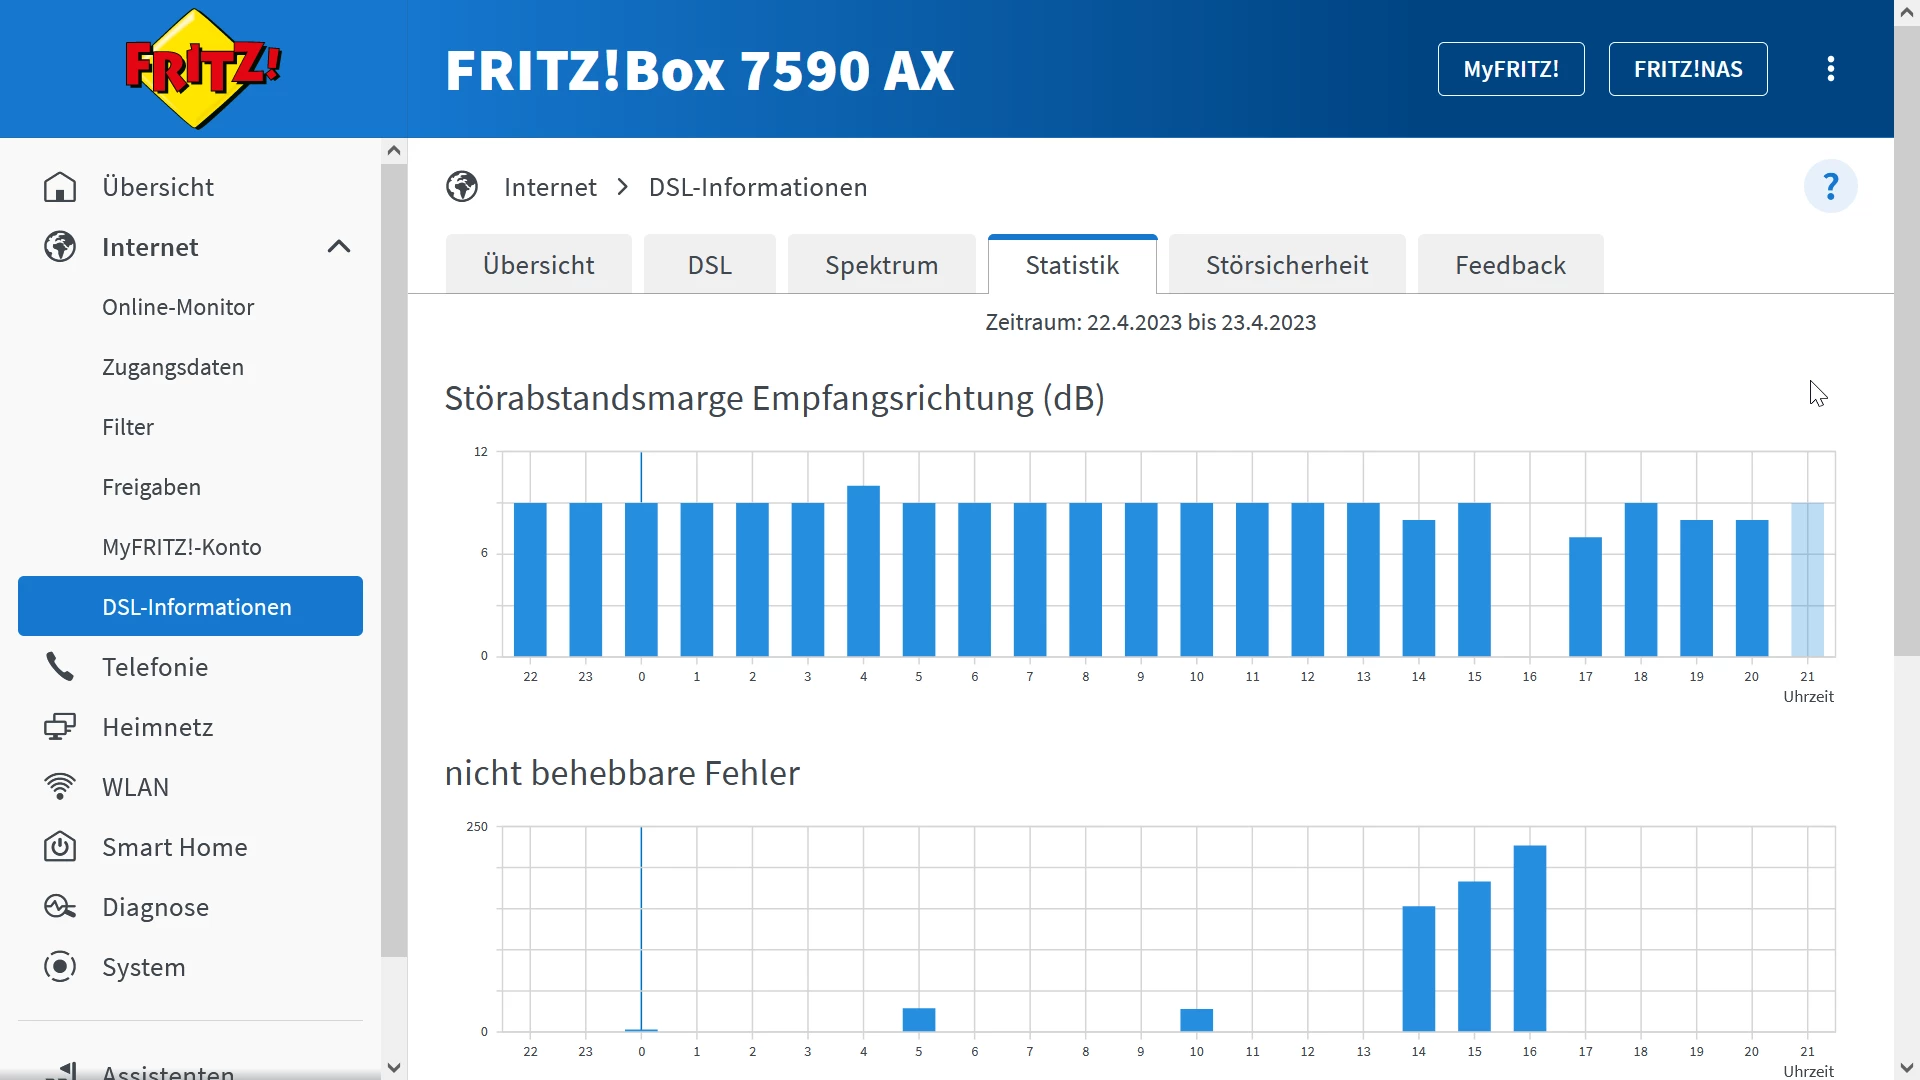
Task: Open the Störsicherheit tab
Action: [1286, 265]
